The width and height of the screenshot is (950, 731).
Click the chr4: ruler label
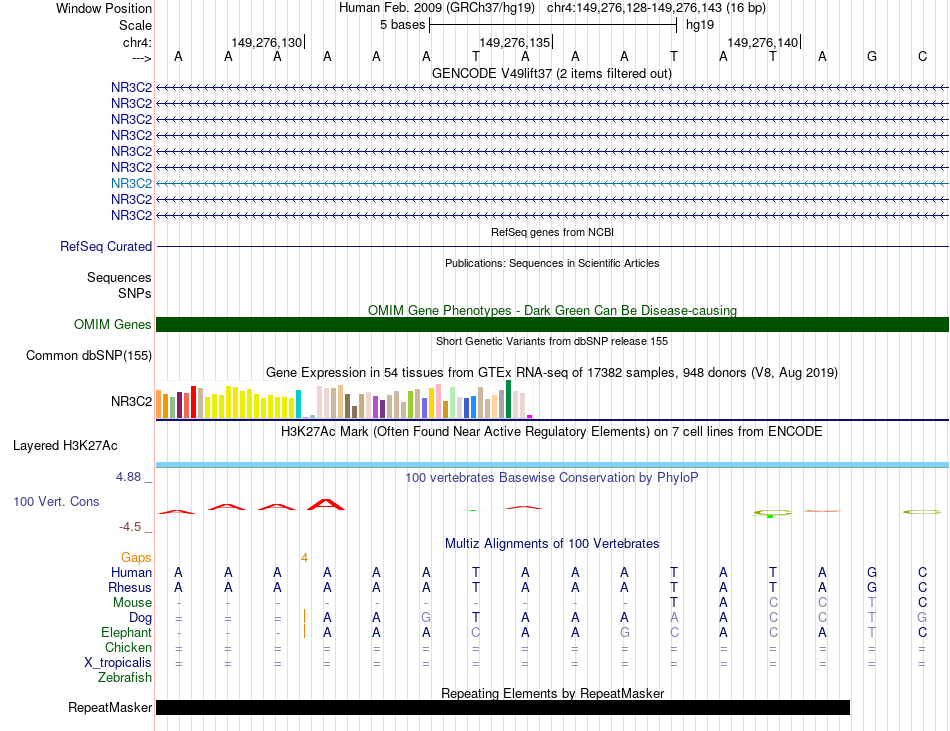point(137,42)
